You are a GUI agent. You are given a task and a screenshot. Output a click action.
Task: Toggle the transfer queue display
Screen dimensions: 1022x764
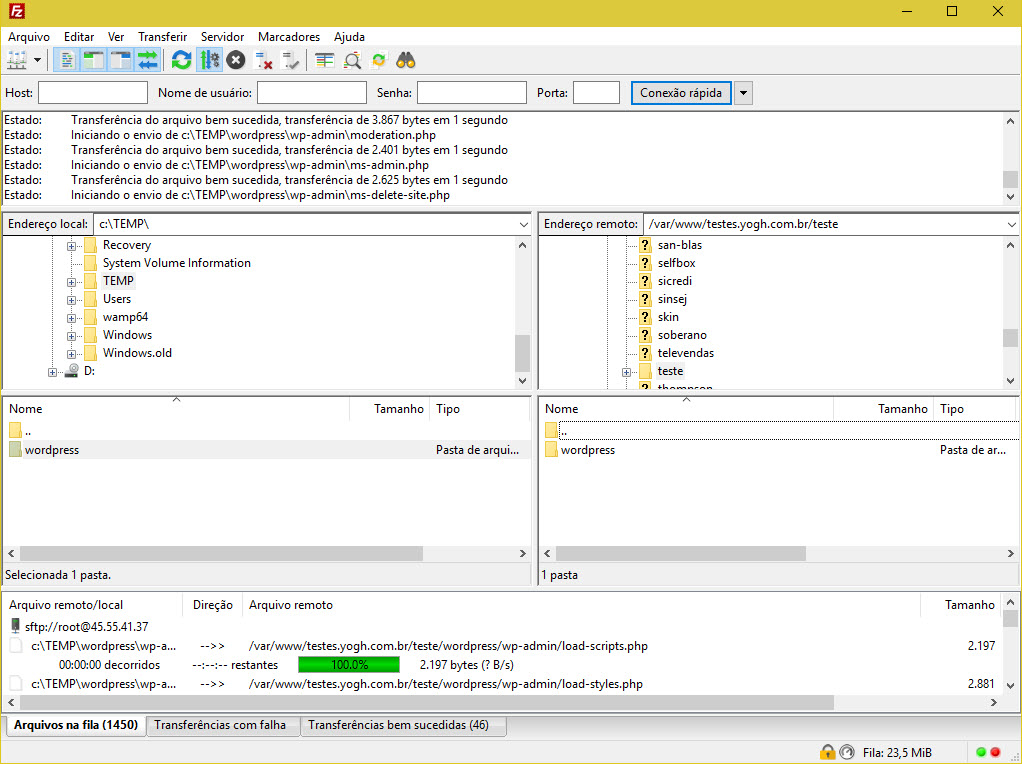pyautogui.click(x=148, y=61)
